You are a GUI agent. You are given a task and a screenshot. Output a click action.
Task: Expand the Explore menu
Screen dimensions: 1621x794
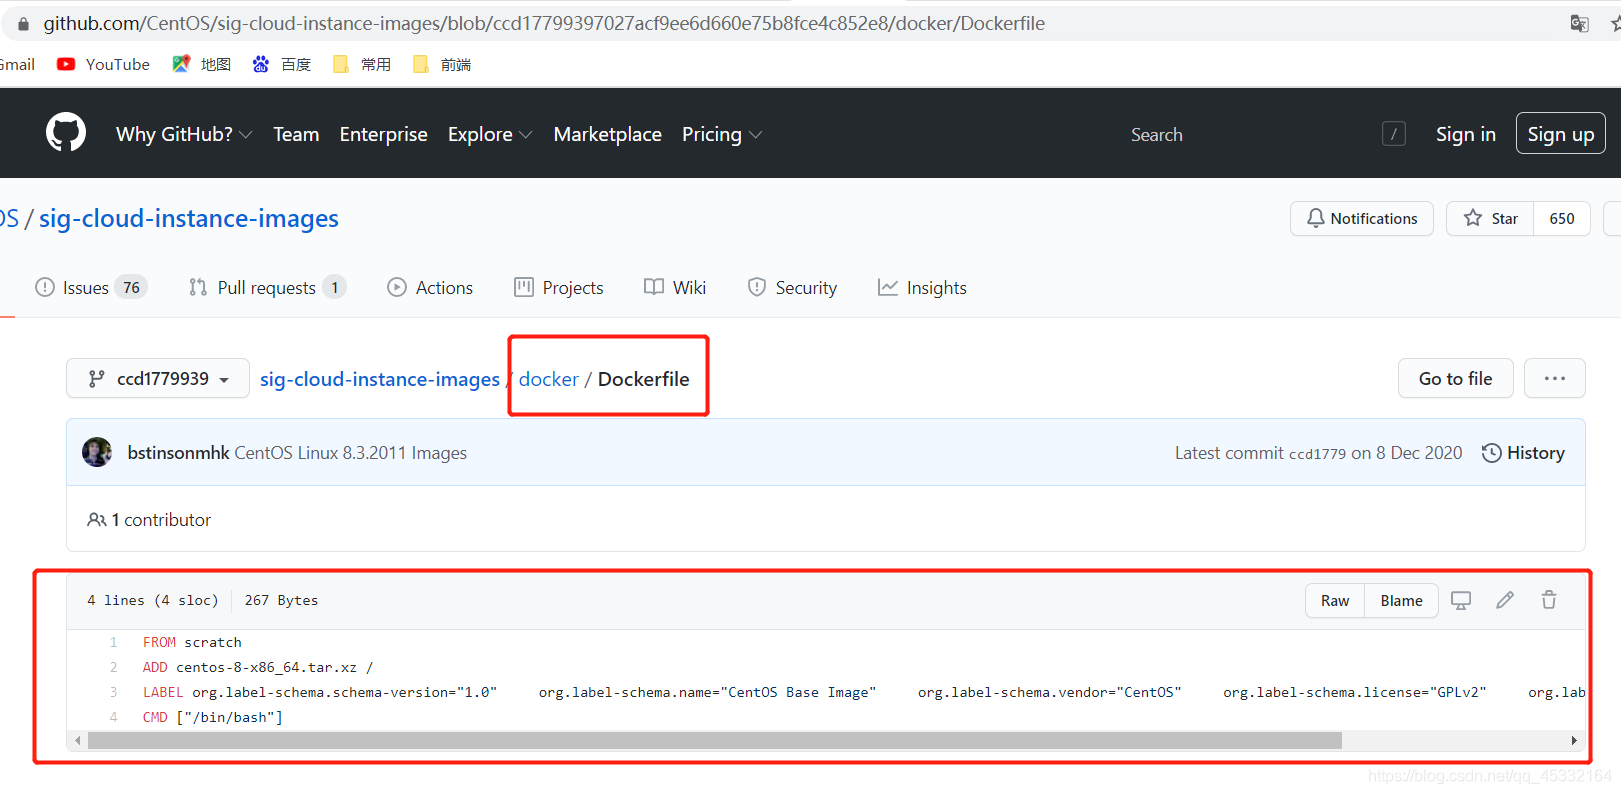coord(490,134)
